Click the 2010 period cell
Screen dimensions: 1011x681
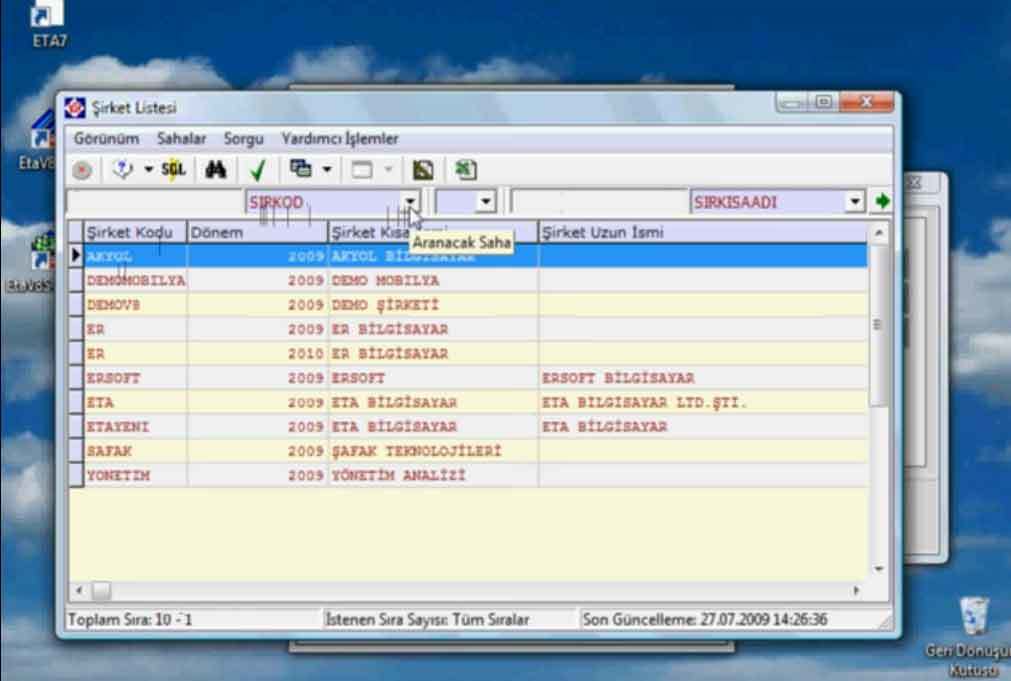click(x=258, y=354)
